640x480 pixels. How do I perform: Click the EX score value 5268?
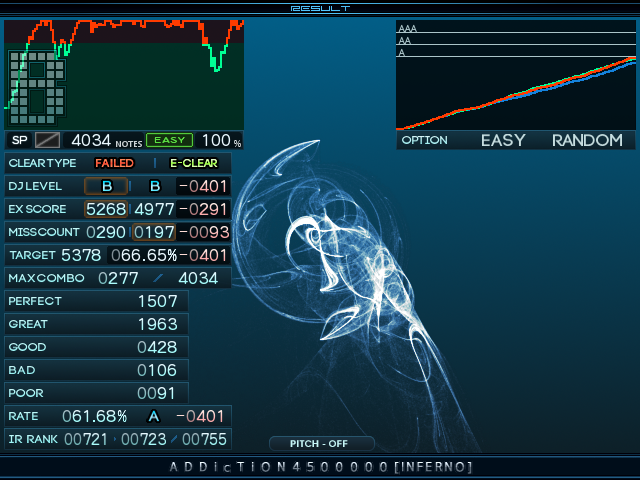(x=106, y=209)
